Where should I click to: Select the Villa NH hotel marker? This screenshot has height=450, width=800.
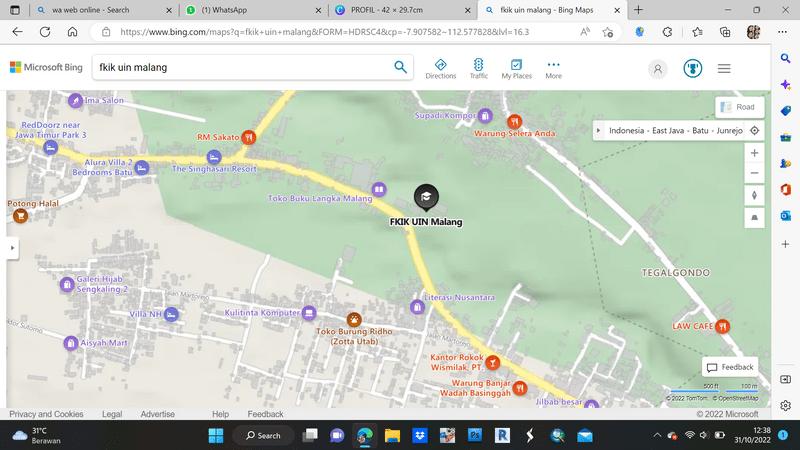pyautogui.click(x=171, y=314)
